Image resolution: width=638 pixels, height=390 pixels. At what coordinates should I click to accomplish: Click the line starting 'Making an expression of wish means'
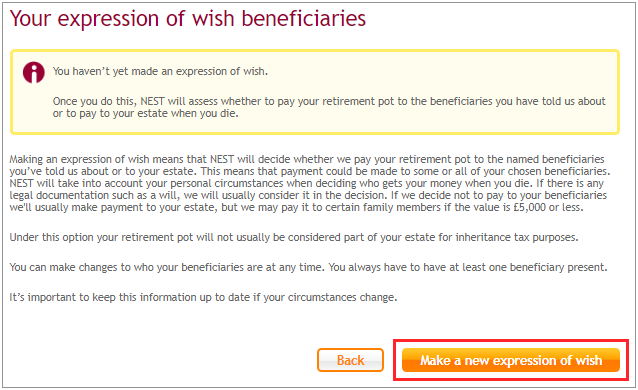tap(307, 159)
